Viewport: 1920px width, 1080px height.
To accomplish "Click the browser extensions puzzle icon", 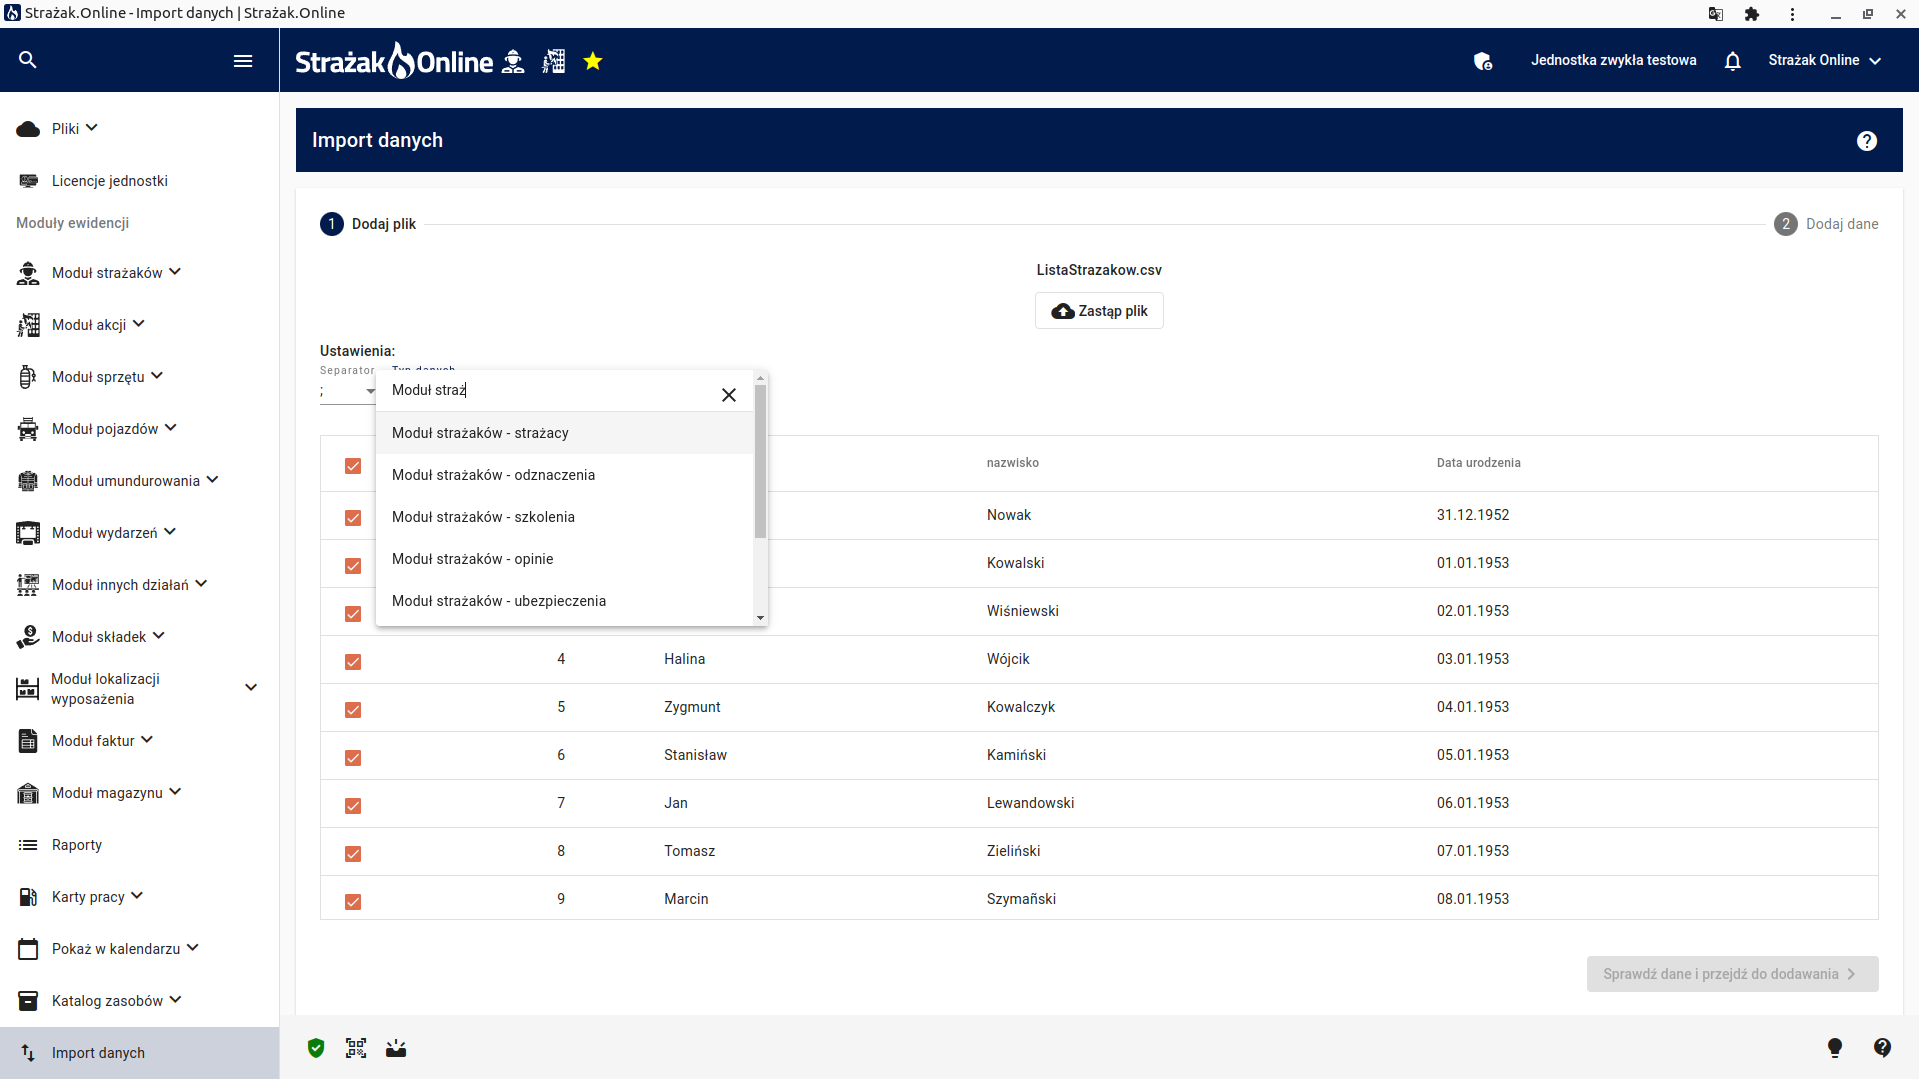I will [x=1752, y=14].
